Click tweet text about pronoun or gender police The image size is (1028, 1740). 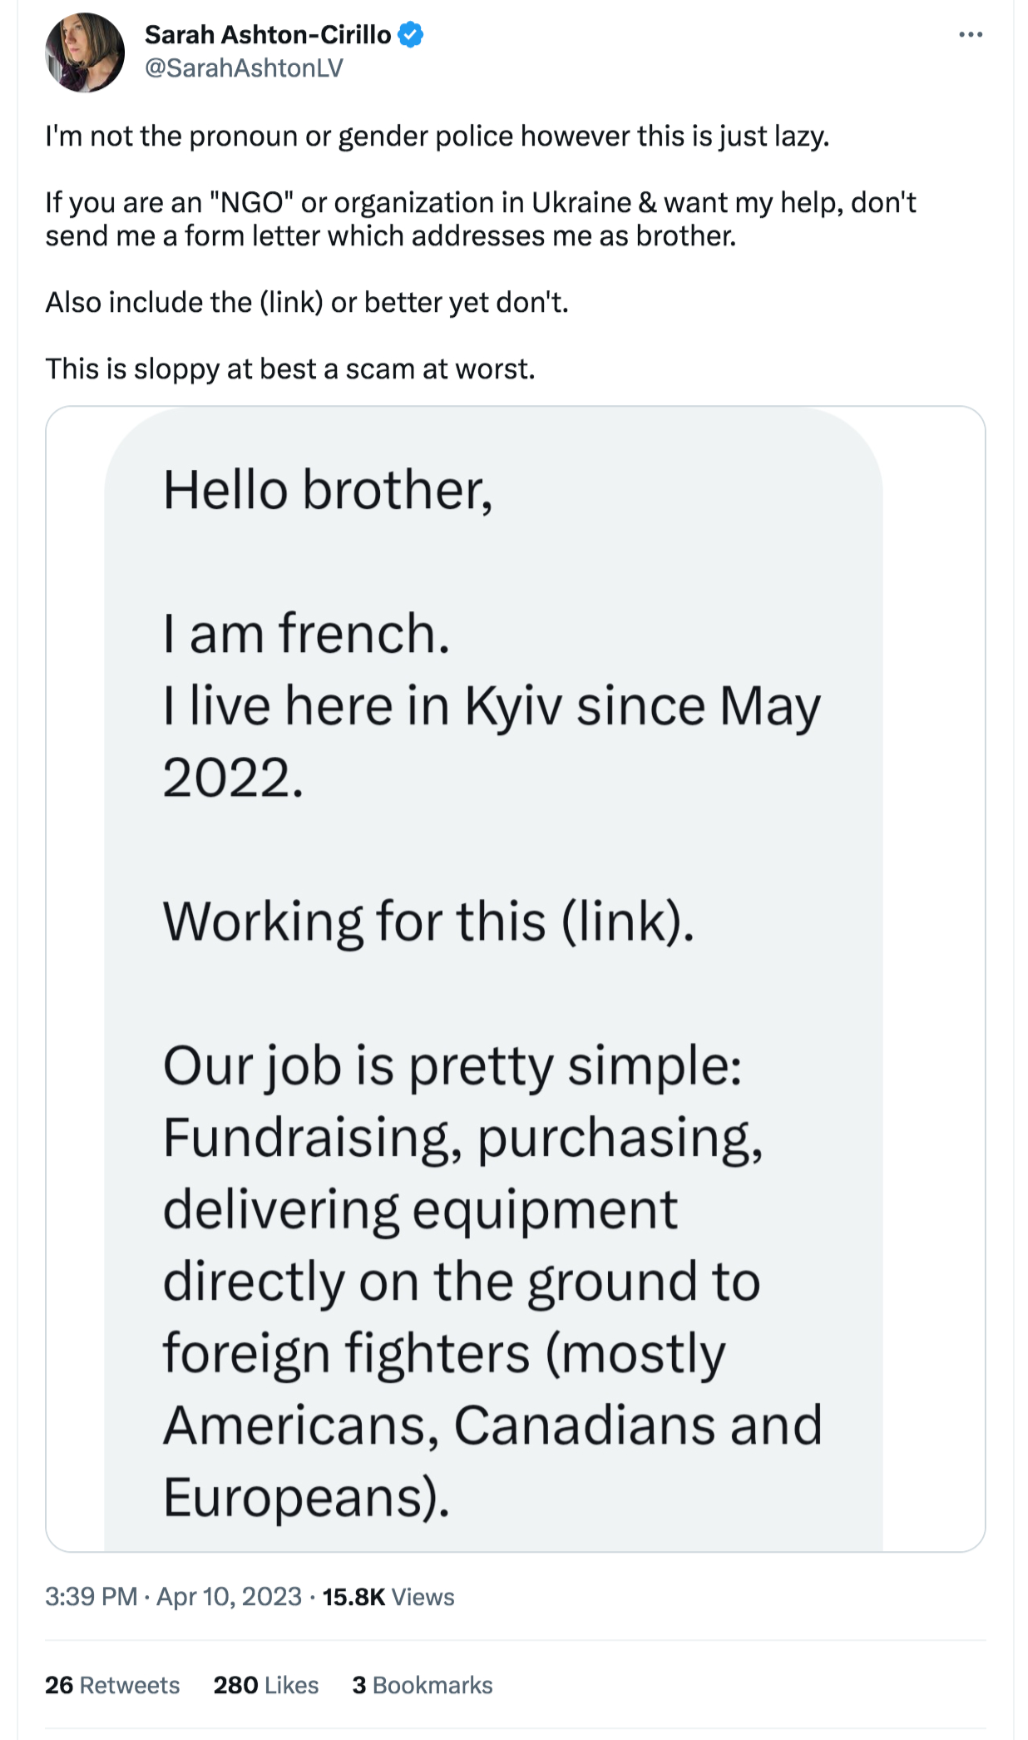(x=437, y=136)
